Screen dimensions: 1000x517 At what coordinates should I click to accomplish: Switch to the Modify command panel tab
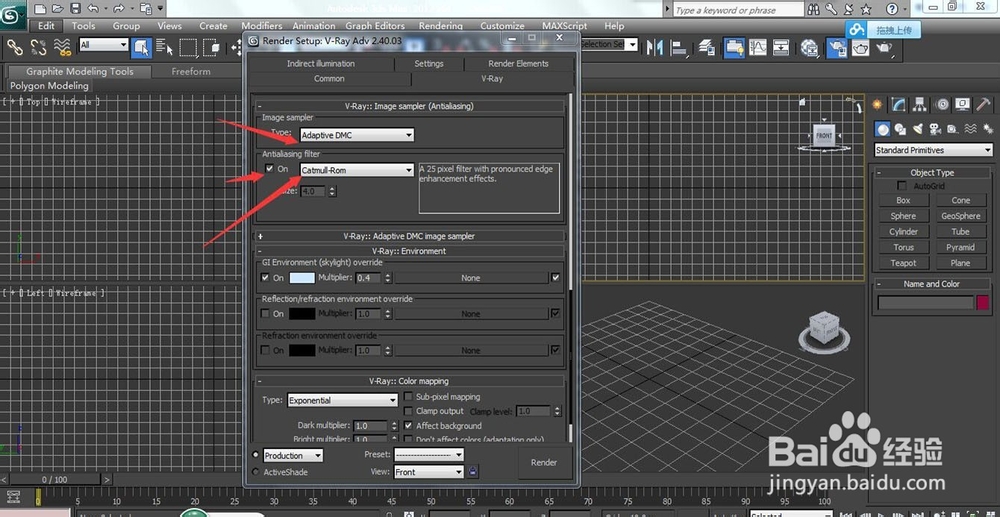coord(899,104)
